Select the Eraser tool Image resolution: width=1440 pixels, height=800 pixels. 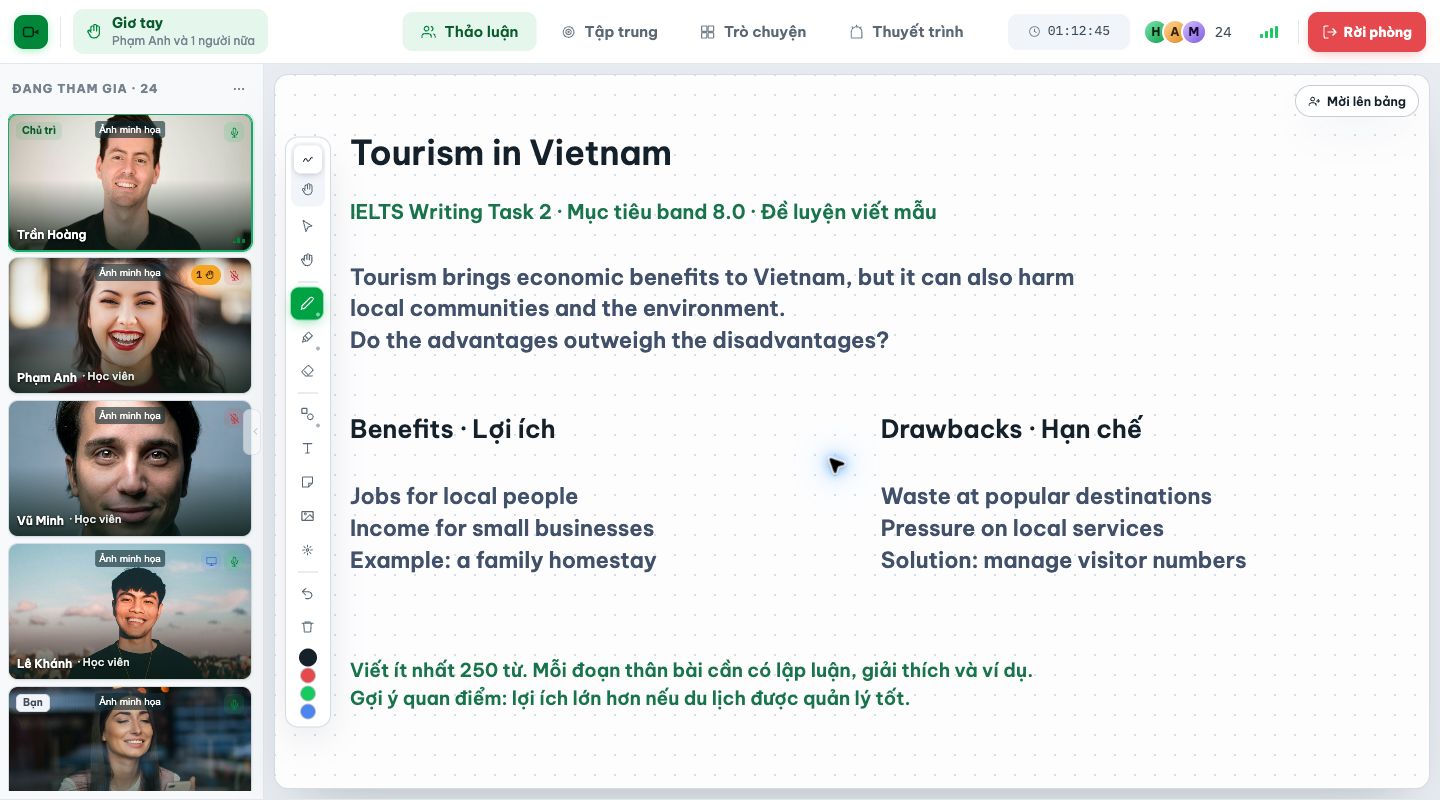[307, 371]
